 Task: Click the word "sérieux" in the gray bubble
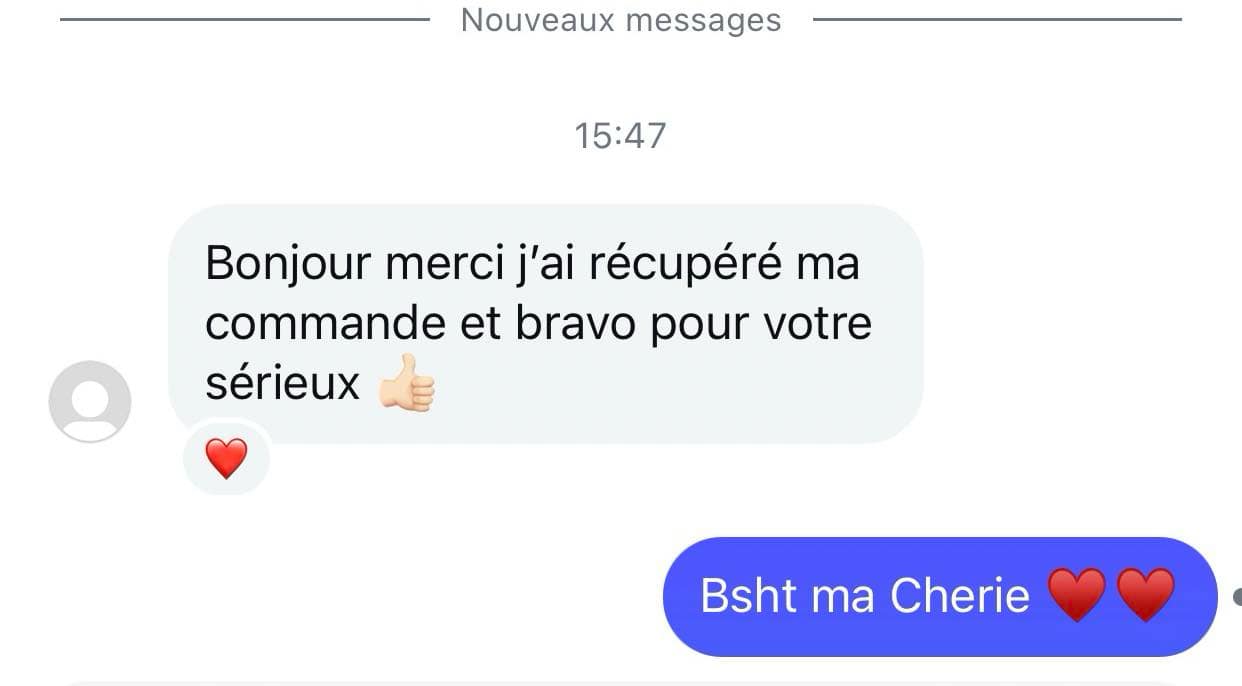[x=282, y=384]
